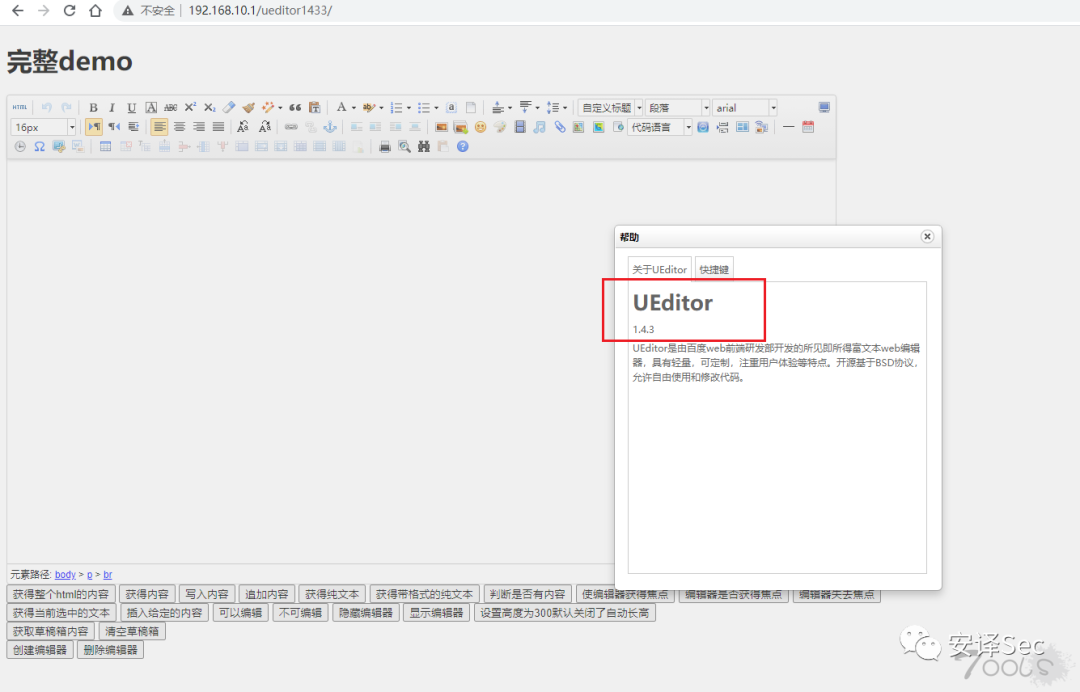1080x692 pixels.
Task: Open the 代码语言 code language dropdown
Action: click(x=659, y=127)
